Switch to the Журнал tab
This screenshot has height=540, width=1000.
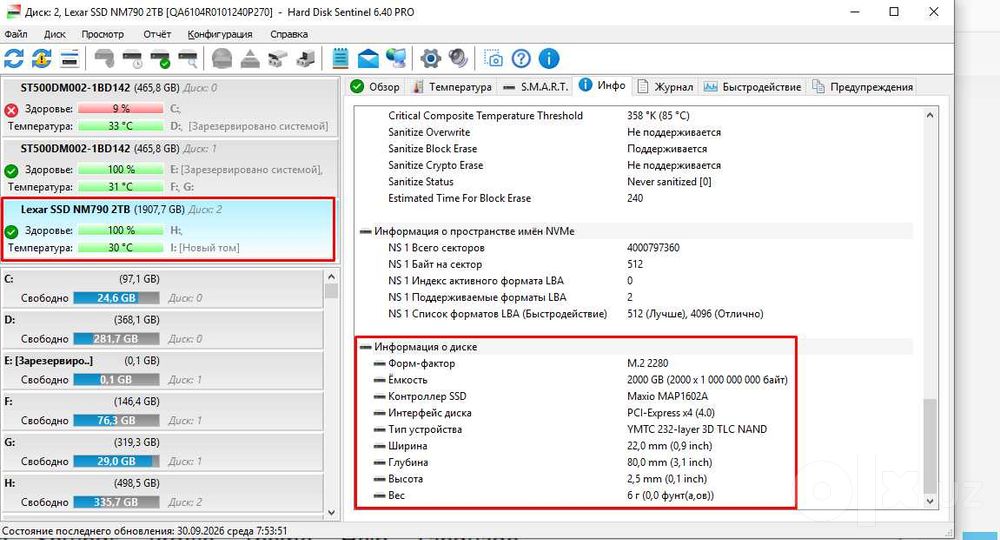point(665,87)
